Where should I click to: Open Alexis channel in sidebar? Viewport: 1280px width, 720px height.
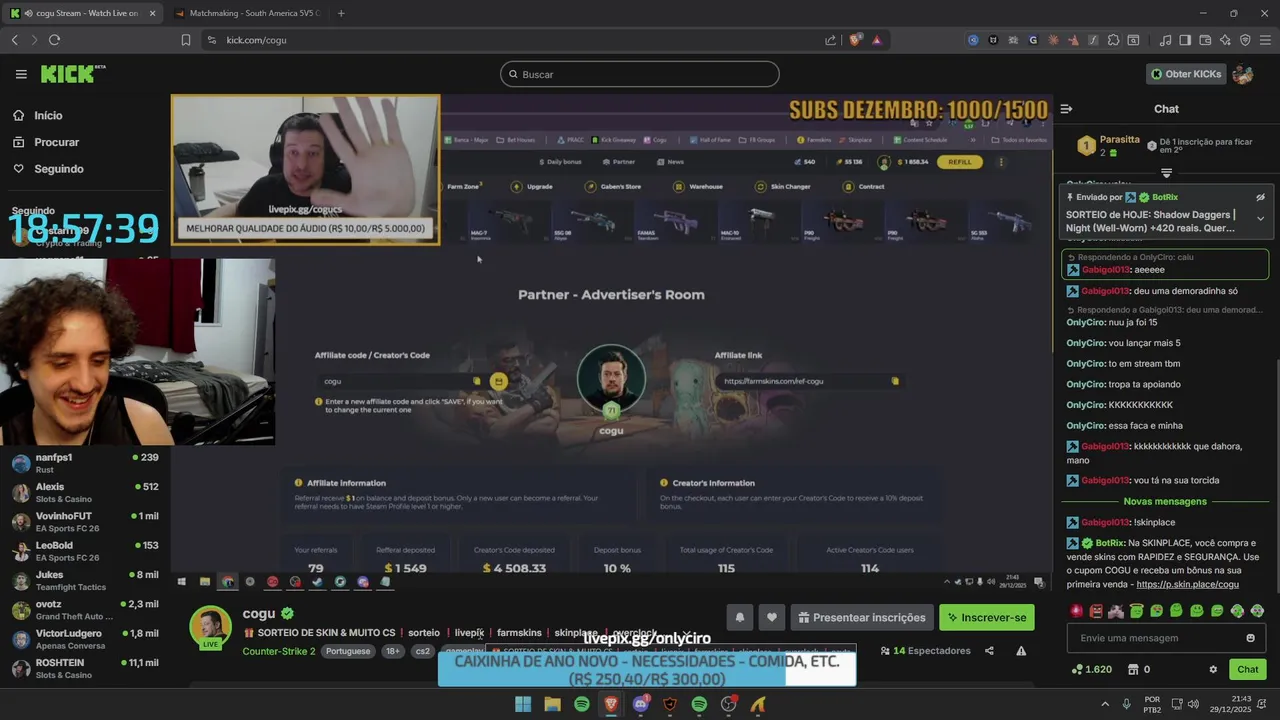pos(85,492)
